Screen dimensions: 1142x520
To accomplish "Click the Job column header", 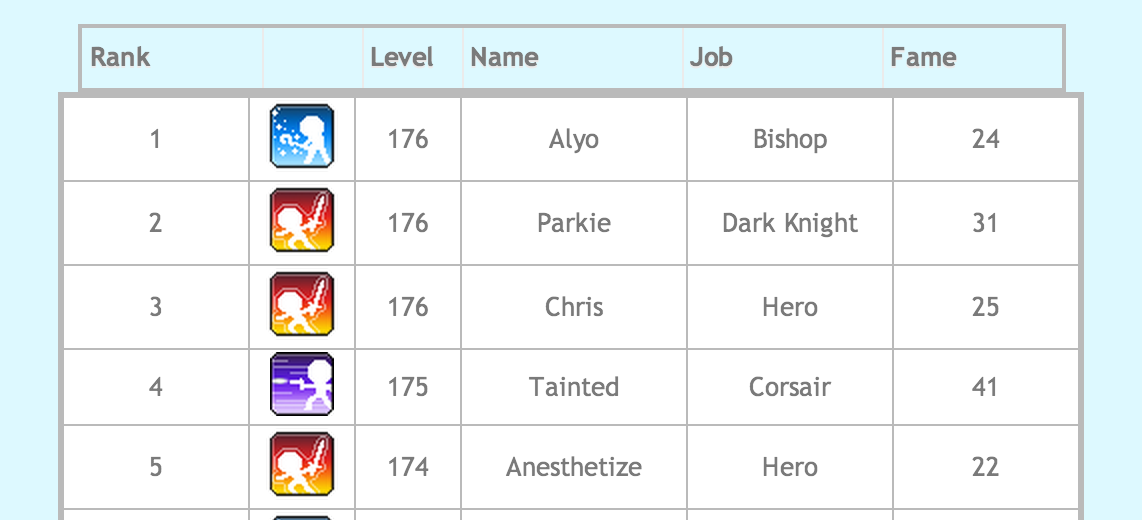I will 711,57.
